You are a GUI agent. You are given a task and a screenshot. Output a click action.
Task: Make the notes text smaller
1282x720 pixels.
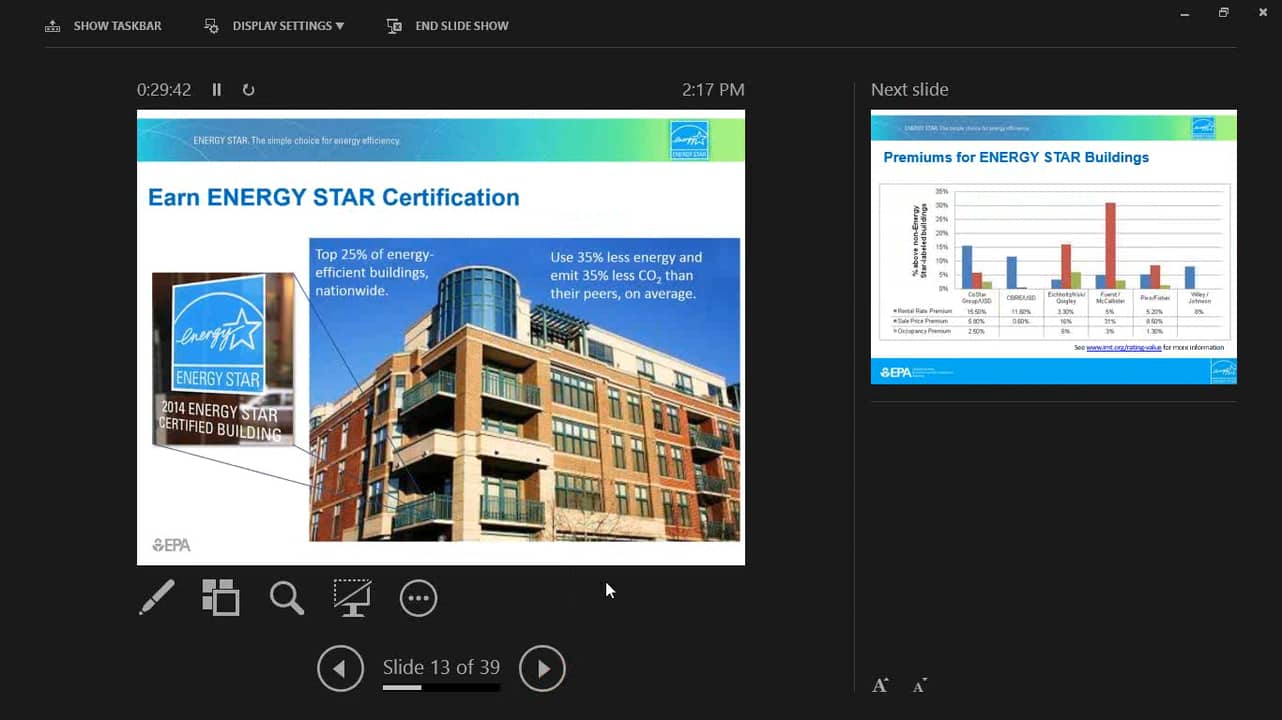pyautogui.click(x=920, y=685)
